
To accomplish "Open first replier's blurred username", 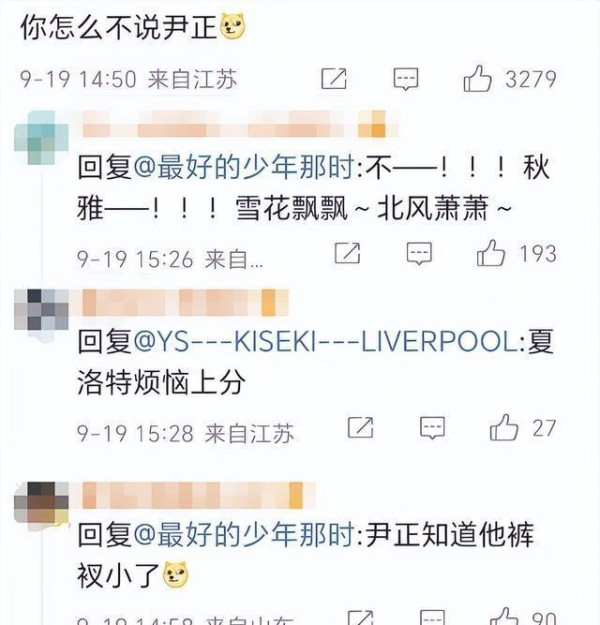I will coord(239,124).
